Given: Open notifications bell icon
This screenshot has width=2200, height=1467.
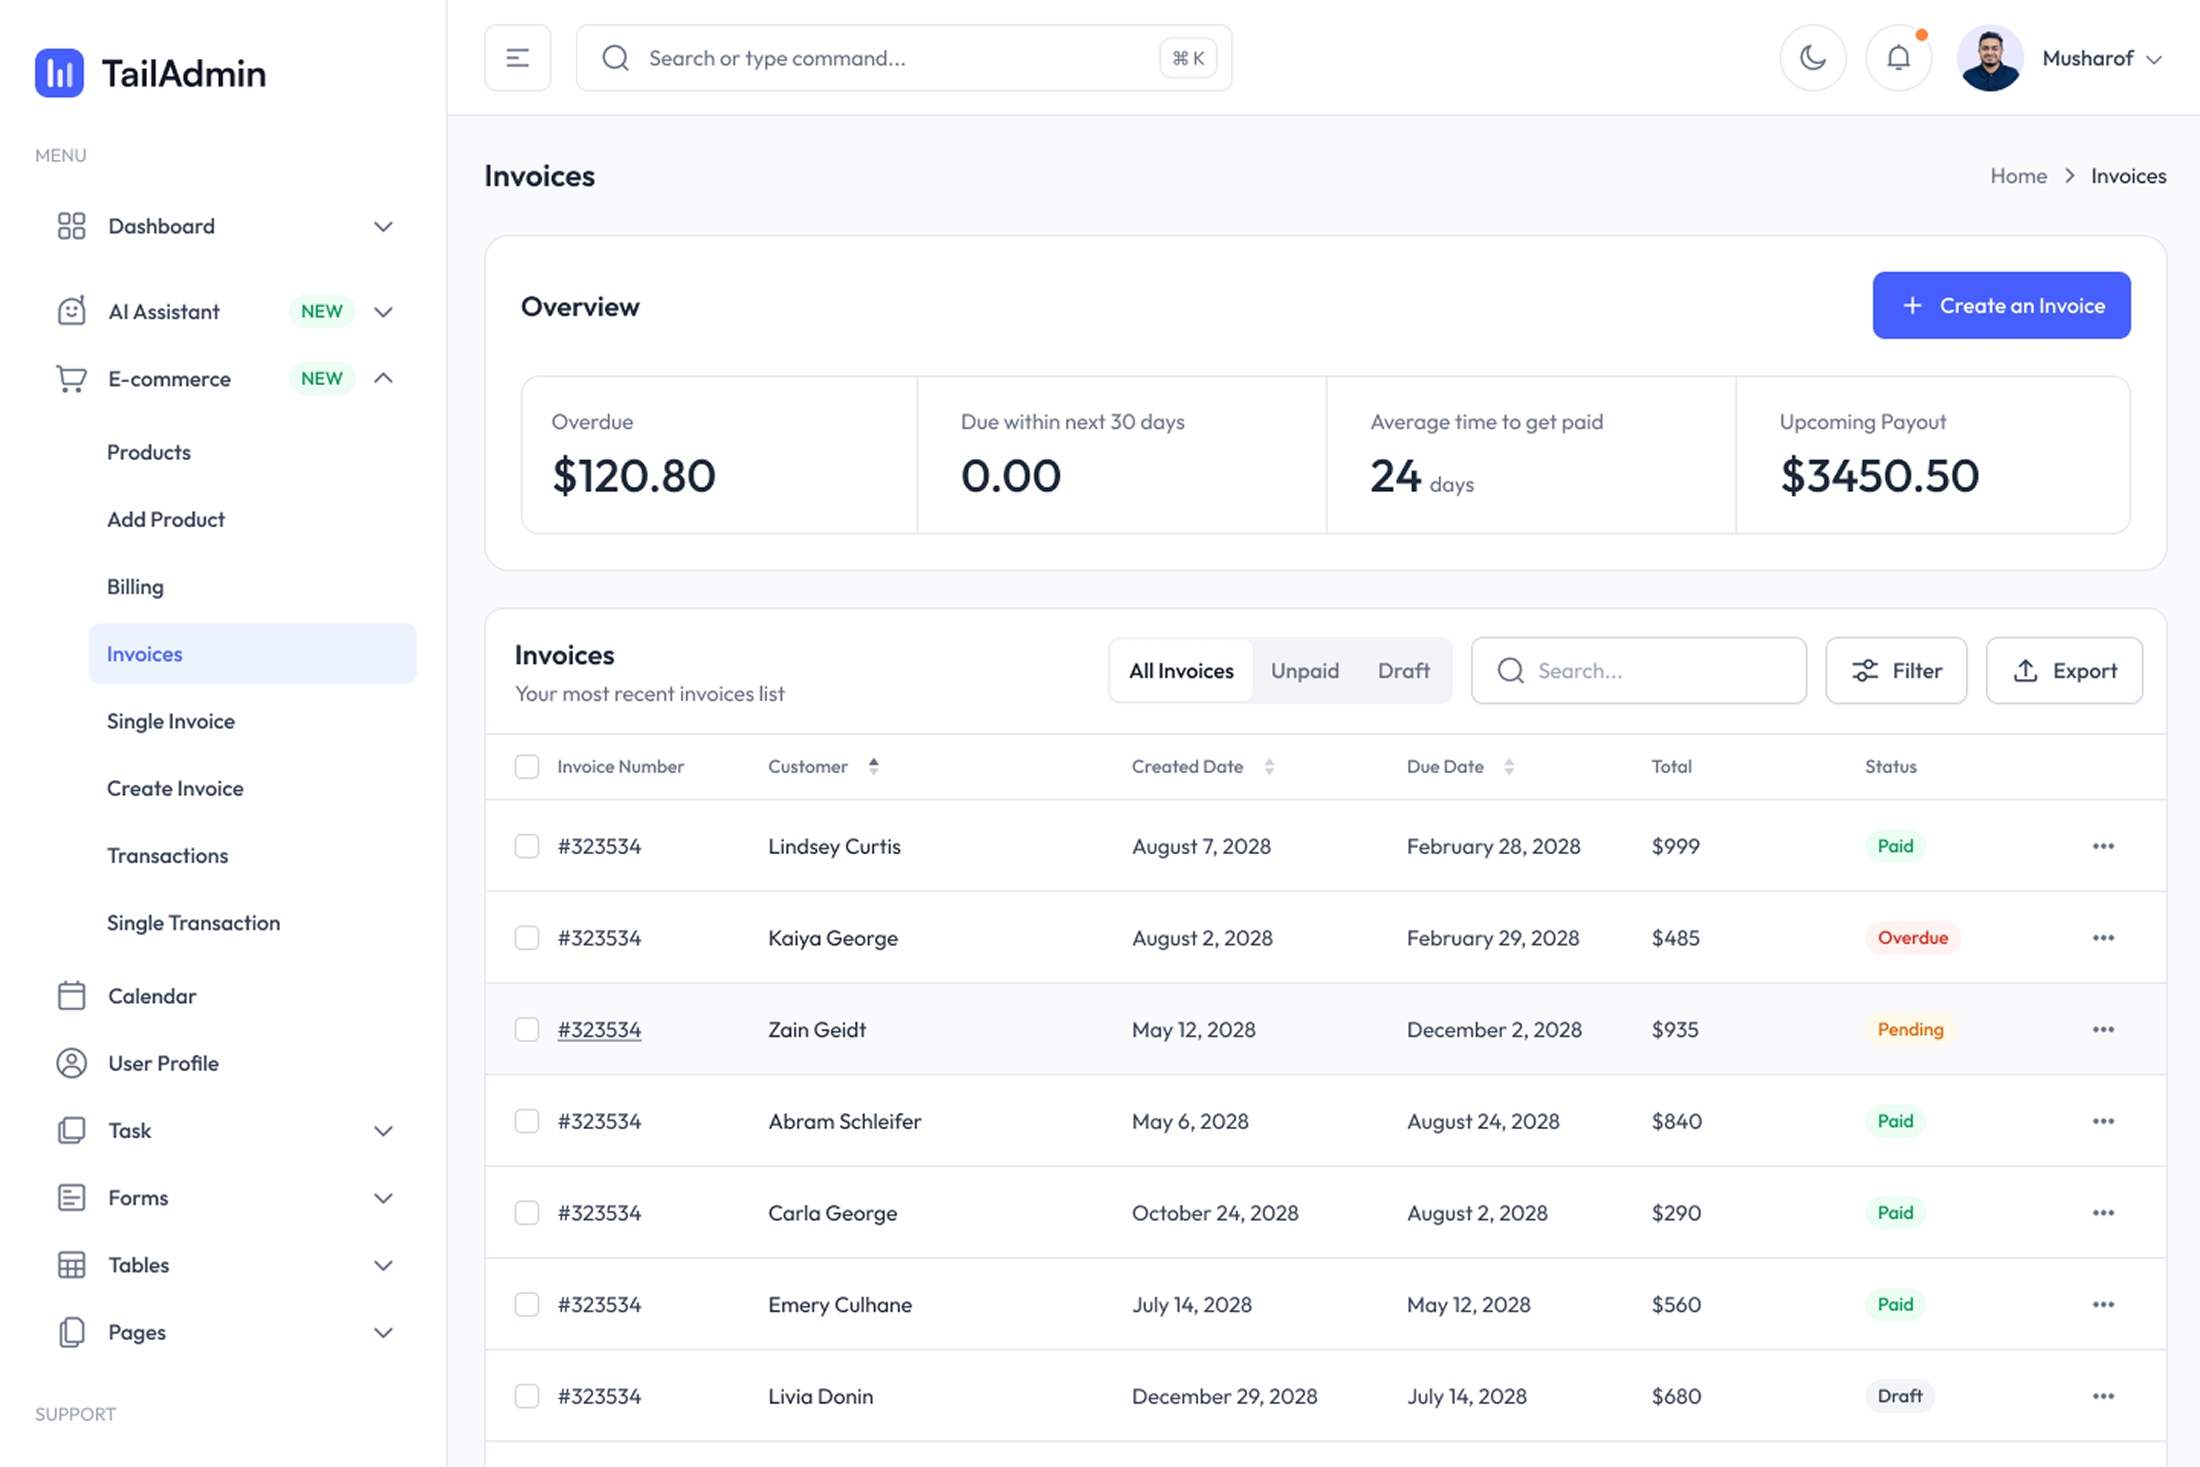Looking at the screenshot, I should click(x=1898, y=58).
